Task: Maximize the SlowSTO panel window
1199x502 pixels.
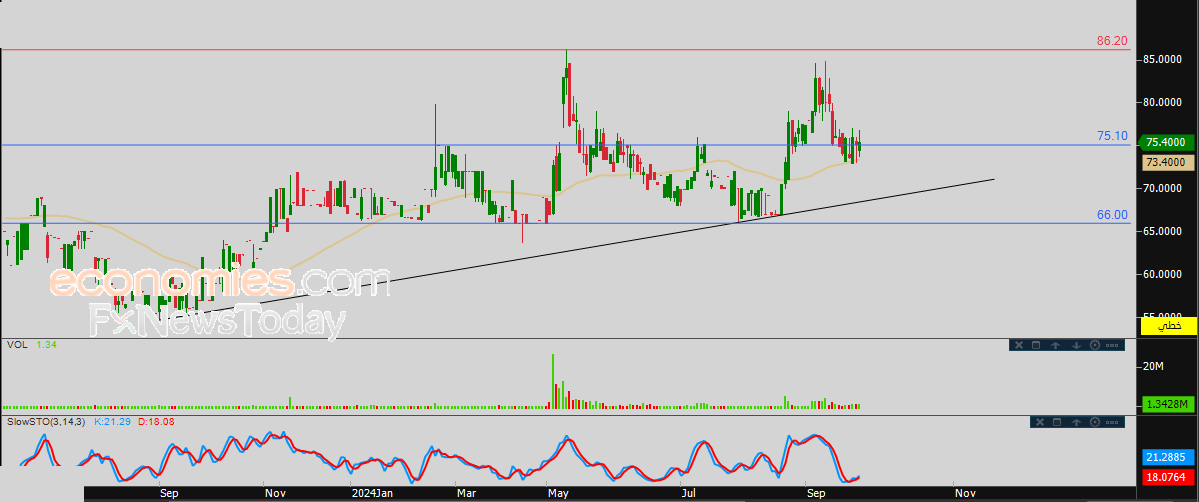Action: click(1057, 422)
